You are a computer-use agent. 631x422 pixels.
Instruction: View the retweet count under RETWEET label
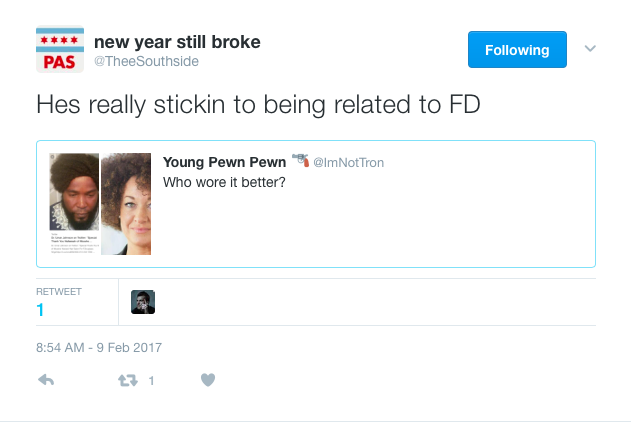pos(40,310)
